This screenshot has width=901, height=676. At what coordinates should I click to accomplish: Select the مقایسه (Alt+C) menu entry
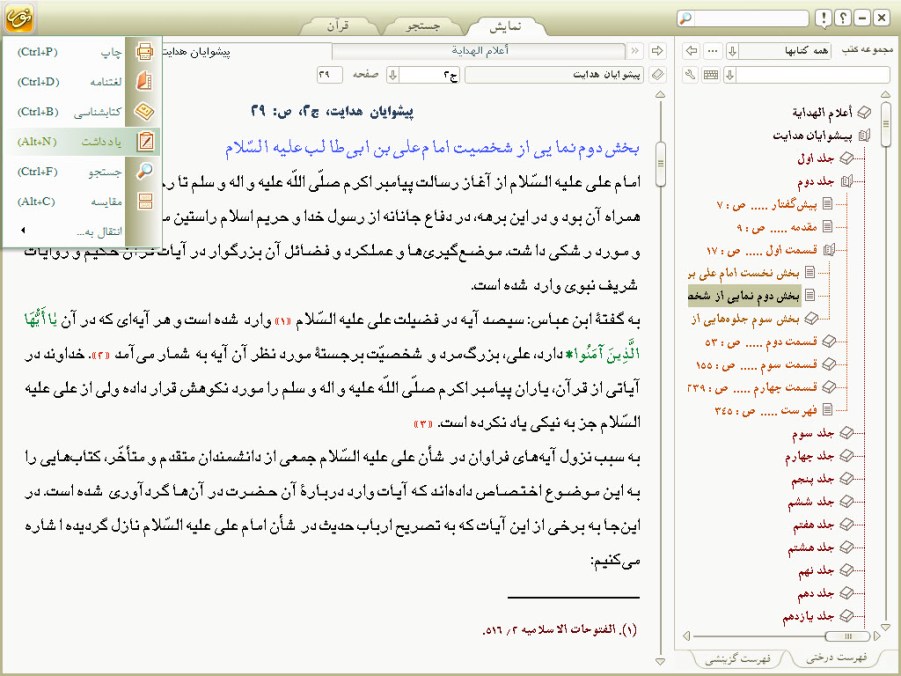tap(81, 201)
